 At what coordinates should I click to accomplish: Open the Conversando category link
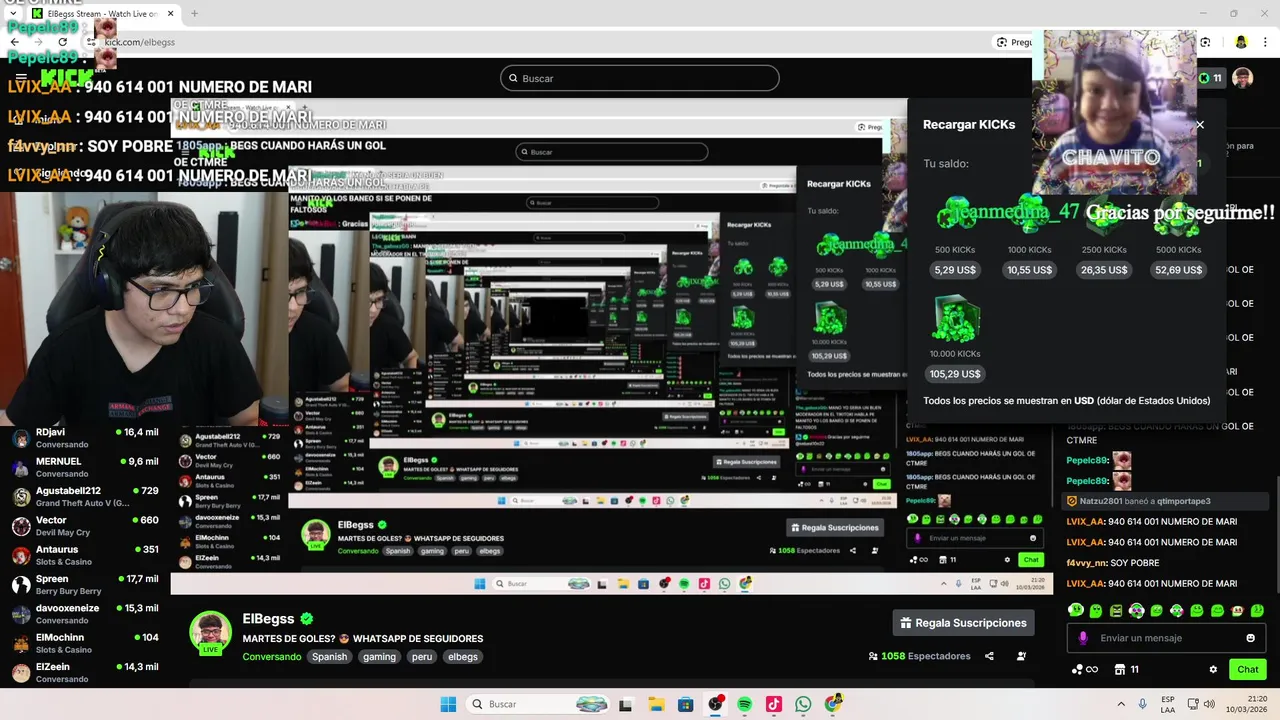pyautogui.click(x=272, y=657)
